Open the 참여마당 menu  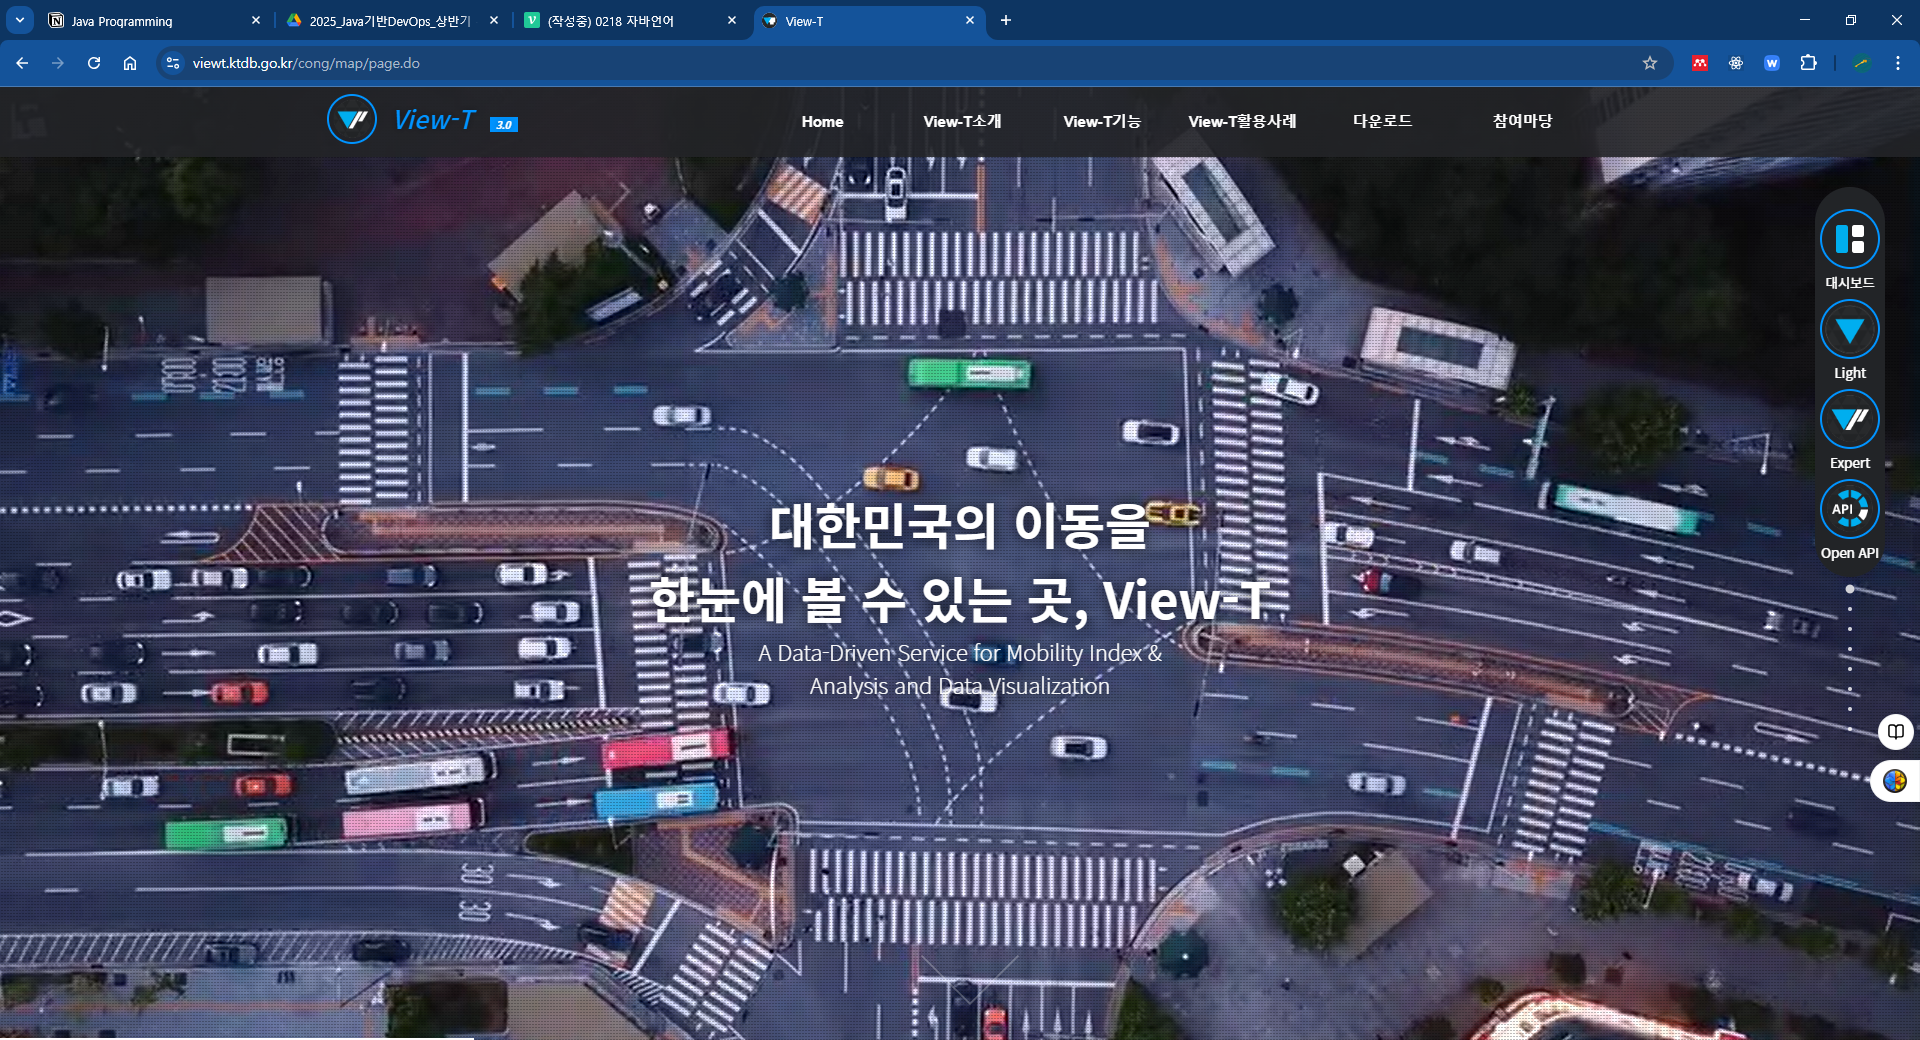1522,121
